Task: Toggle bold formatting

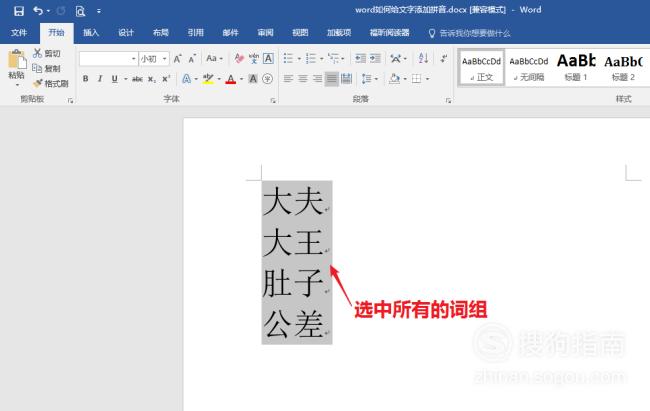Action: coord(85,79)
